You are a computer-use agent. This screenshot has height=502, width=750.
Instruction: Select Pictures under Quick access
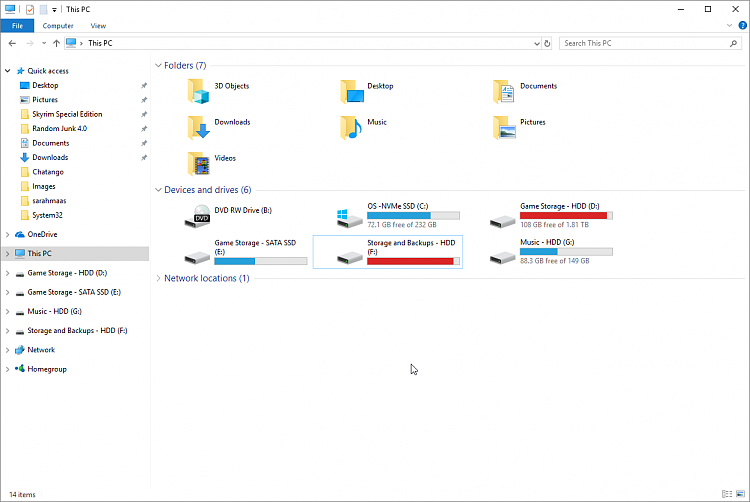click(x=45, y=99)
